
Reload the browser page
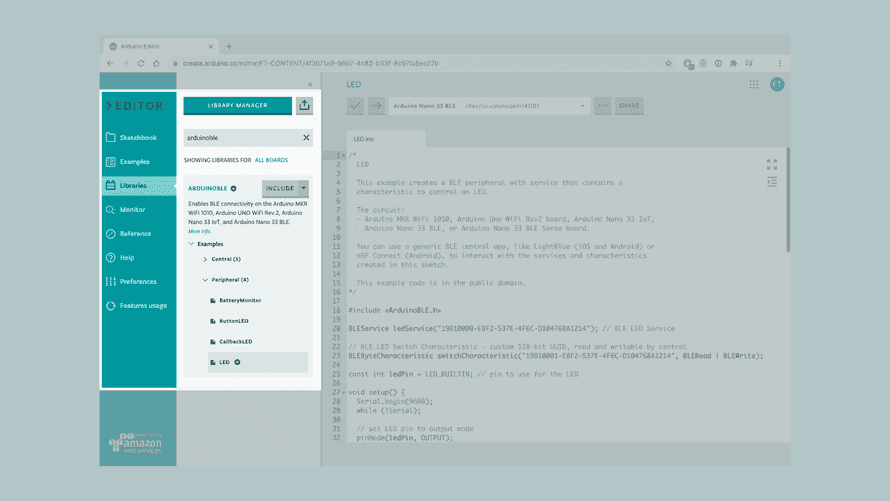tap(141, 64)
